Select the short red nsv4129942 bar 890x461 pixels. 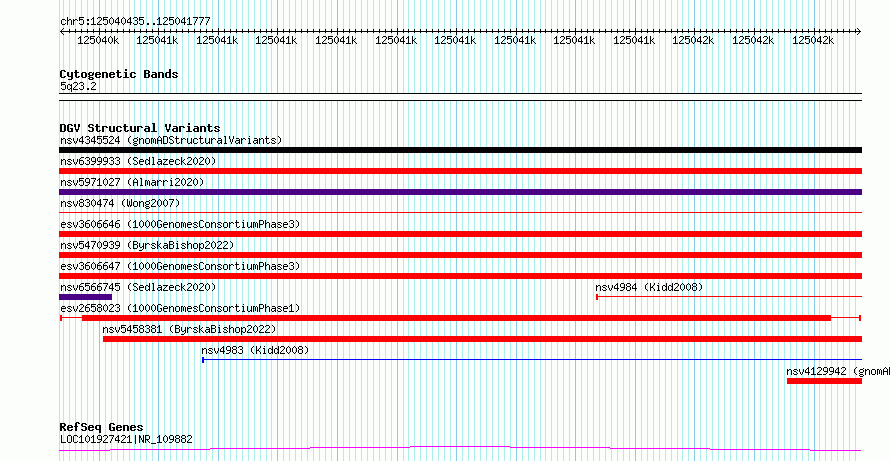pos(824,381)
